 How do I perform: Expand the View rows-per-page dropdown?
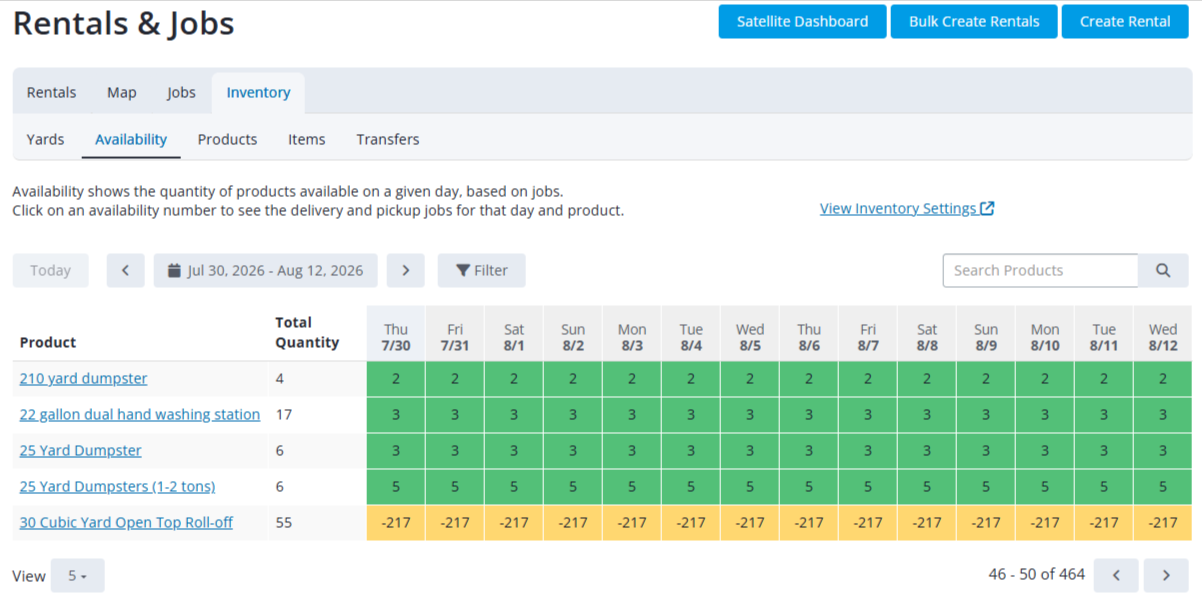point(77,576)
